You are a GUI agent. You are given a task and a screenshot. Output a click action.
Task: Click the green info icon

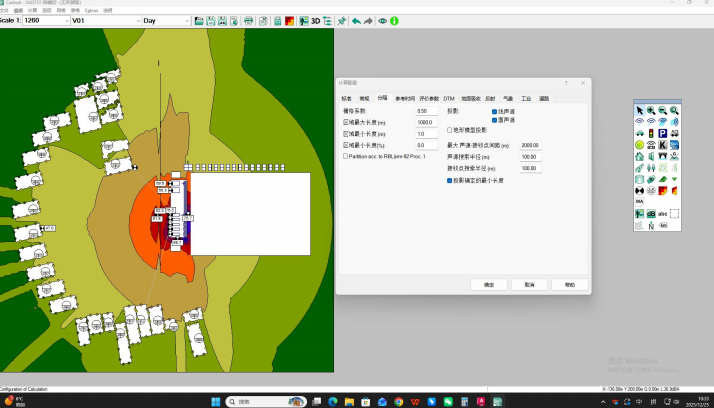click(x=394, y=21)
